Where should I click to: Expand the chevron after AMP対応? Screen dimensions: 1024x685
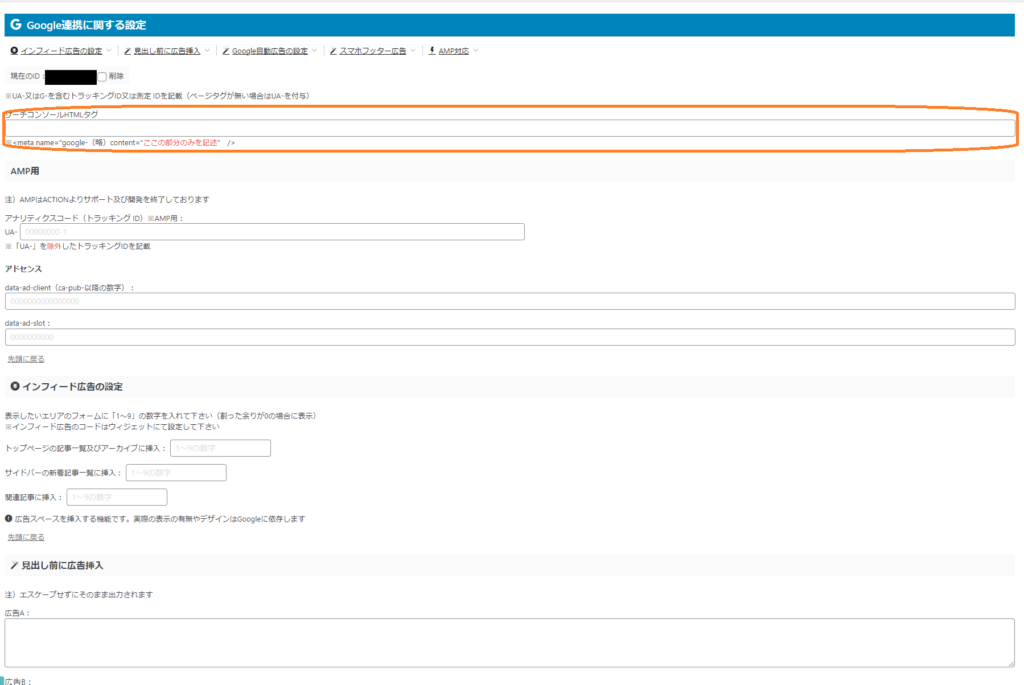click(x=475, y=51)
